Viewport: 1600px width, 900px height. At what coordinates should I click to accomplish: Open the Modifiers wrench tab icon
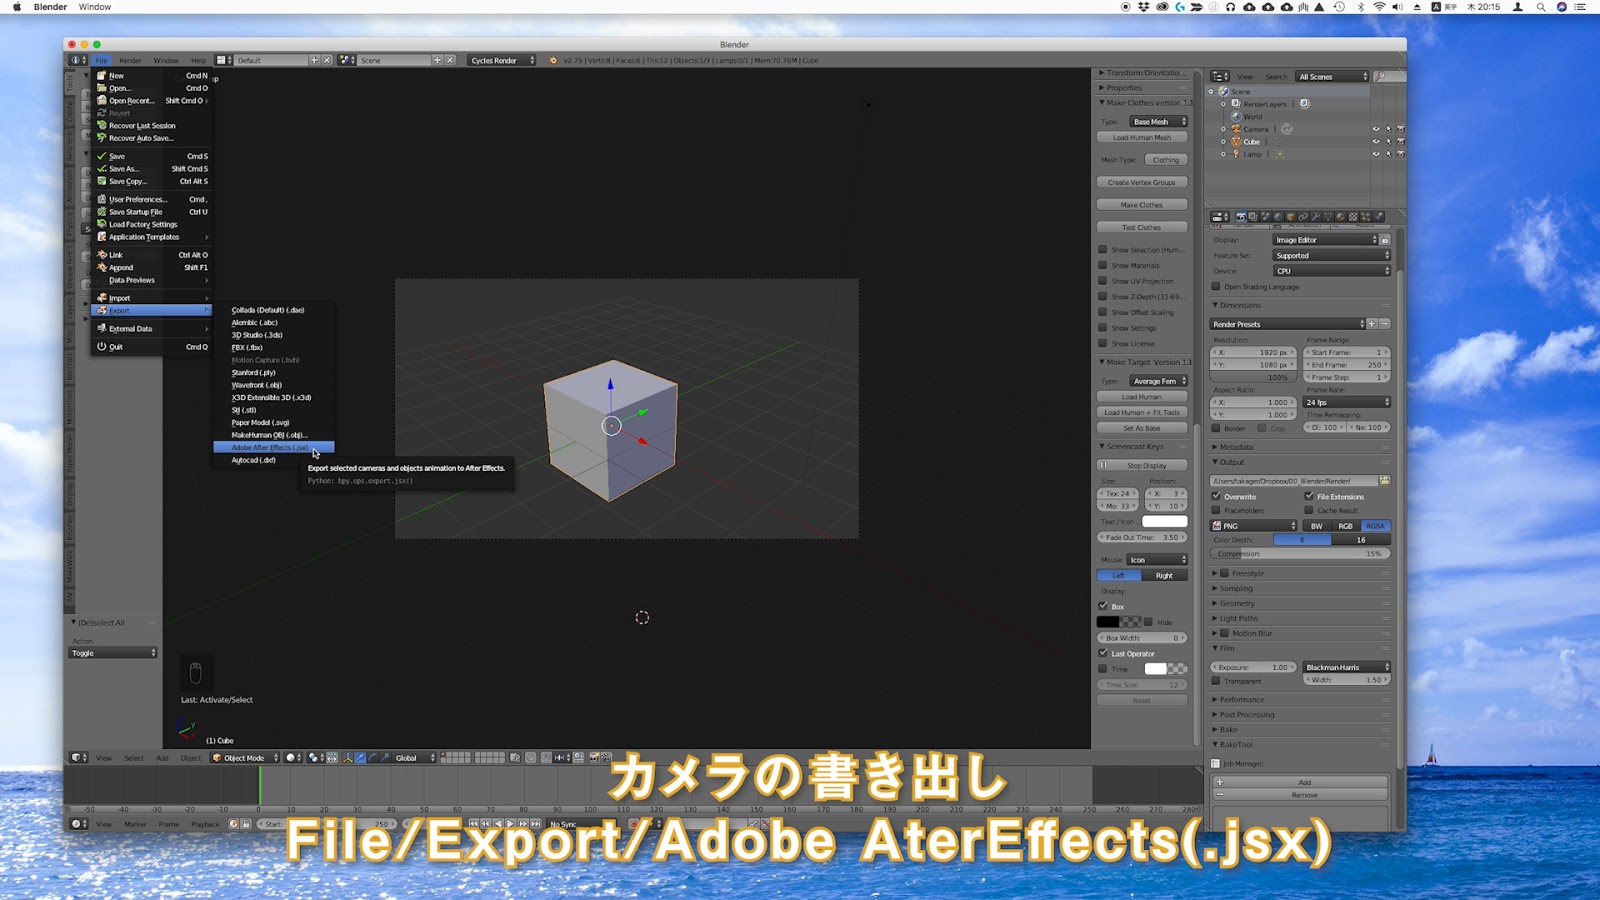coord(1316,216)
